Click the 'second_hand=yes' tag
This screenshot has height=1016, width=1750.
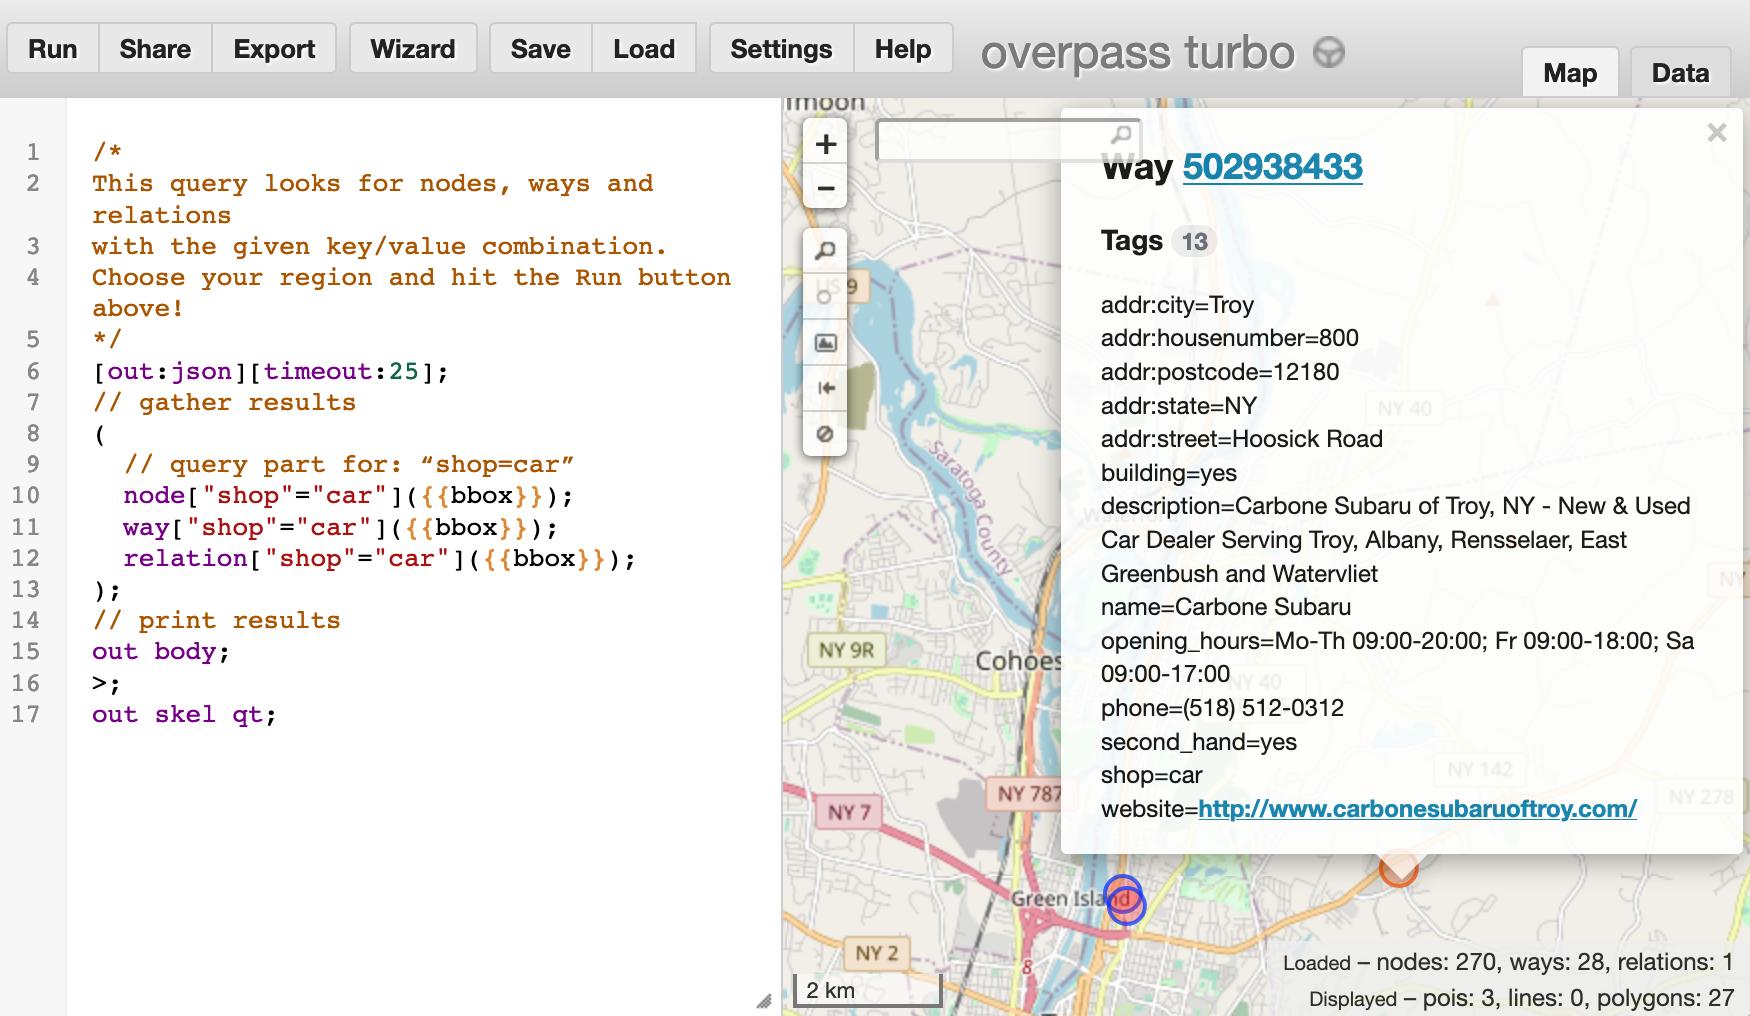coord(1199,742)
